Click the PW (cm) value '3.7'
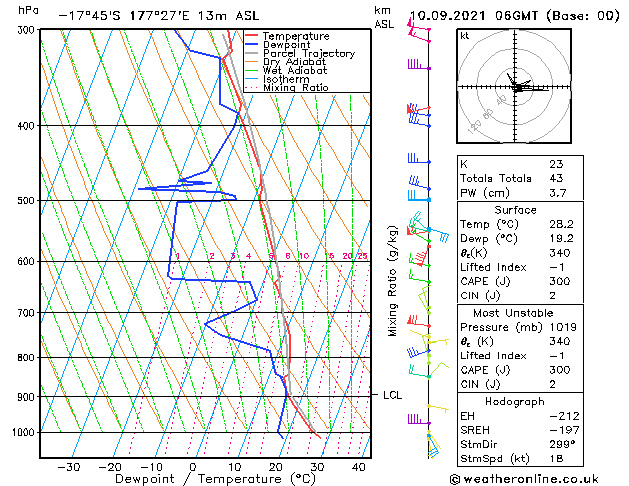This screenshot has height=486, width=629. tap(558, 193)
